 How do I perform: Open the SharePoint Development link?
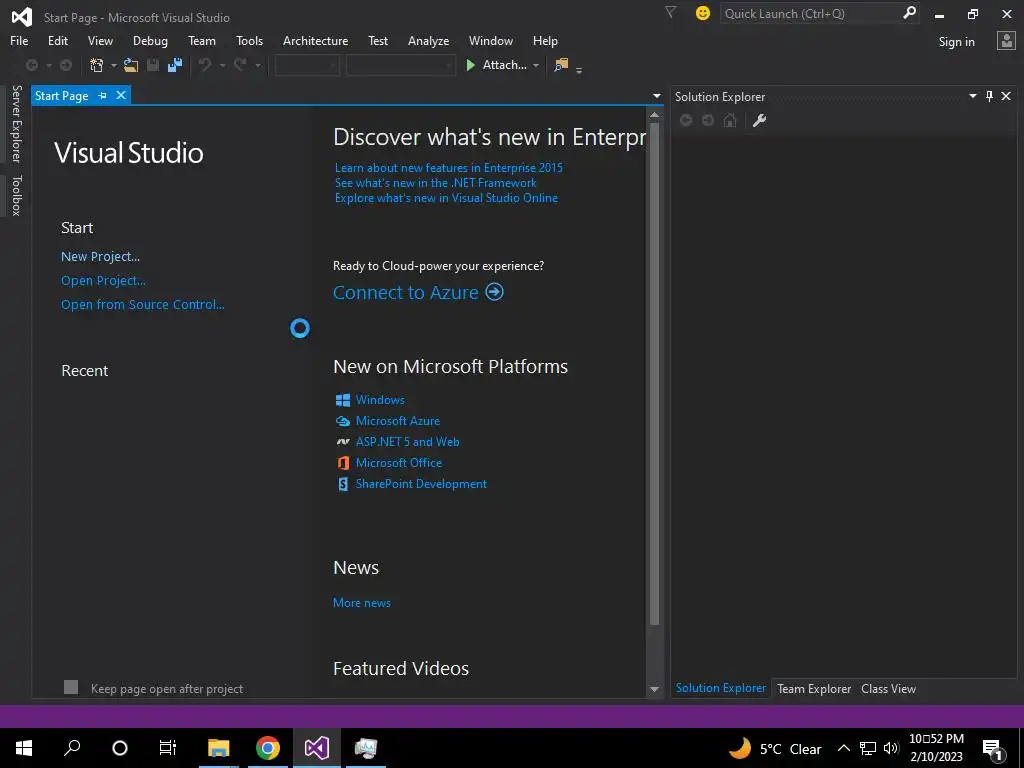(x=421, y=484)
